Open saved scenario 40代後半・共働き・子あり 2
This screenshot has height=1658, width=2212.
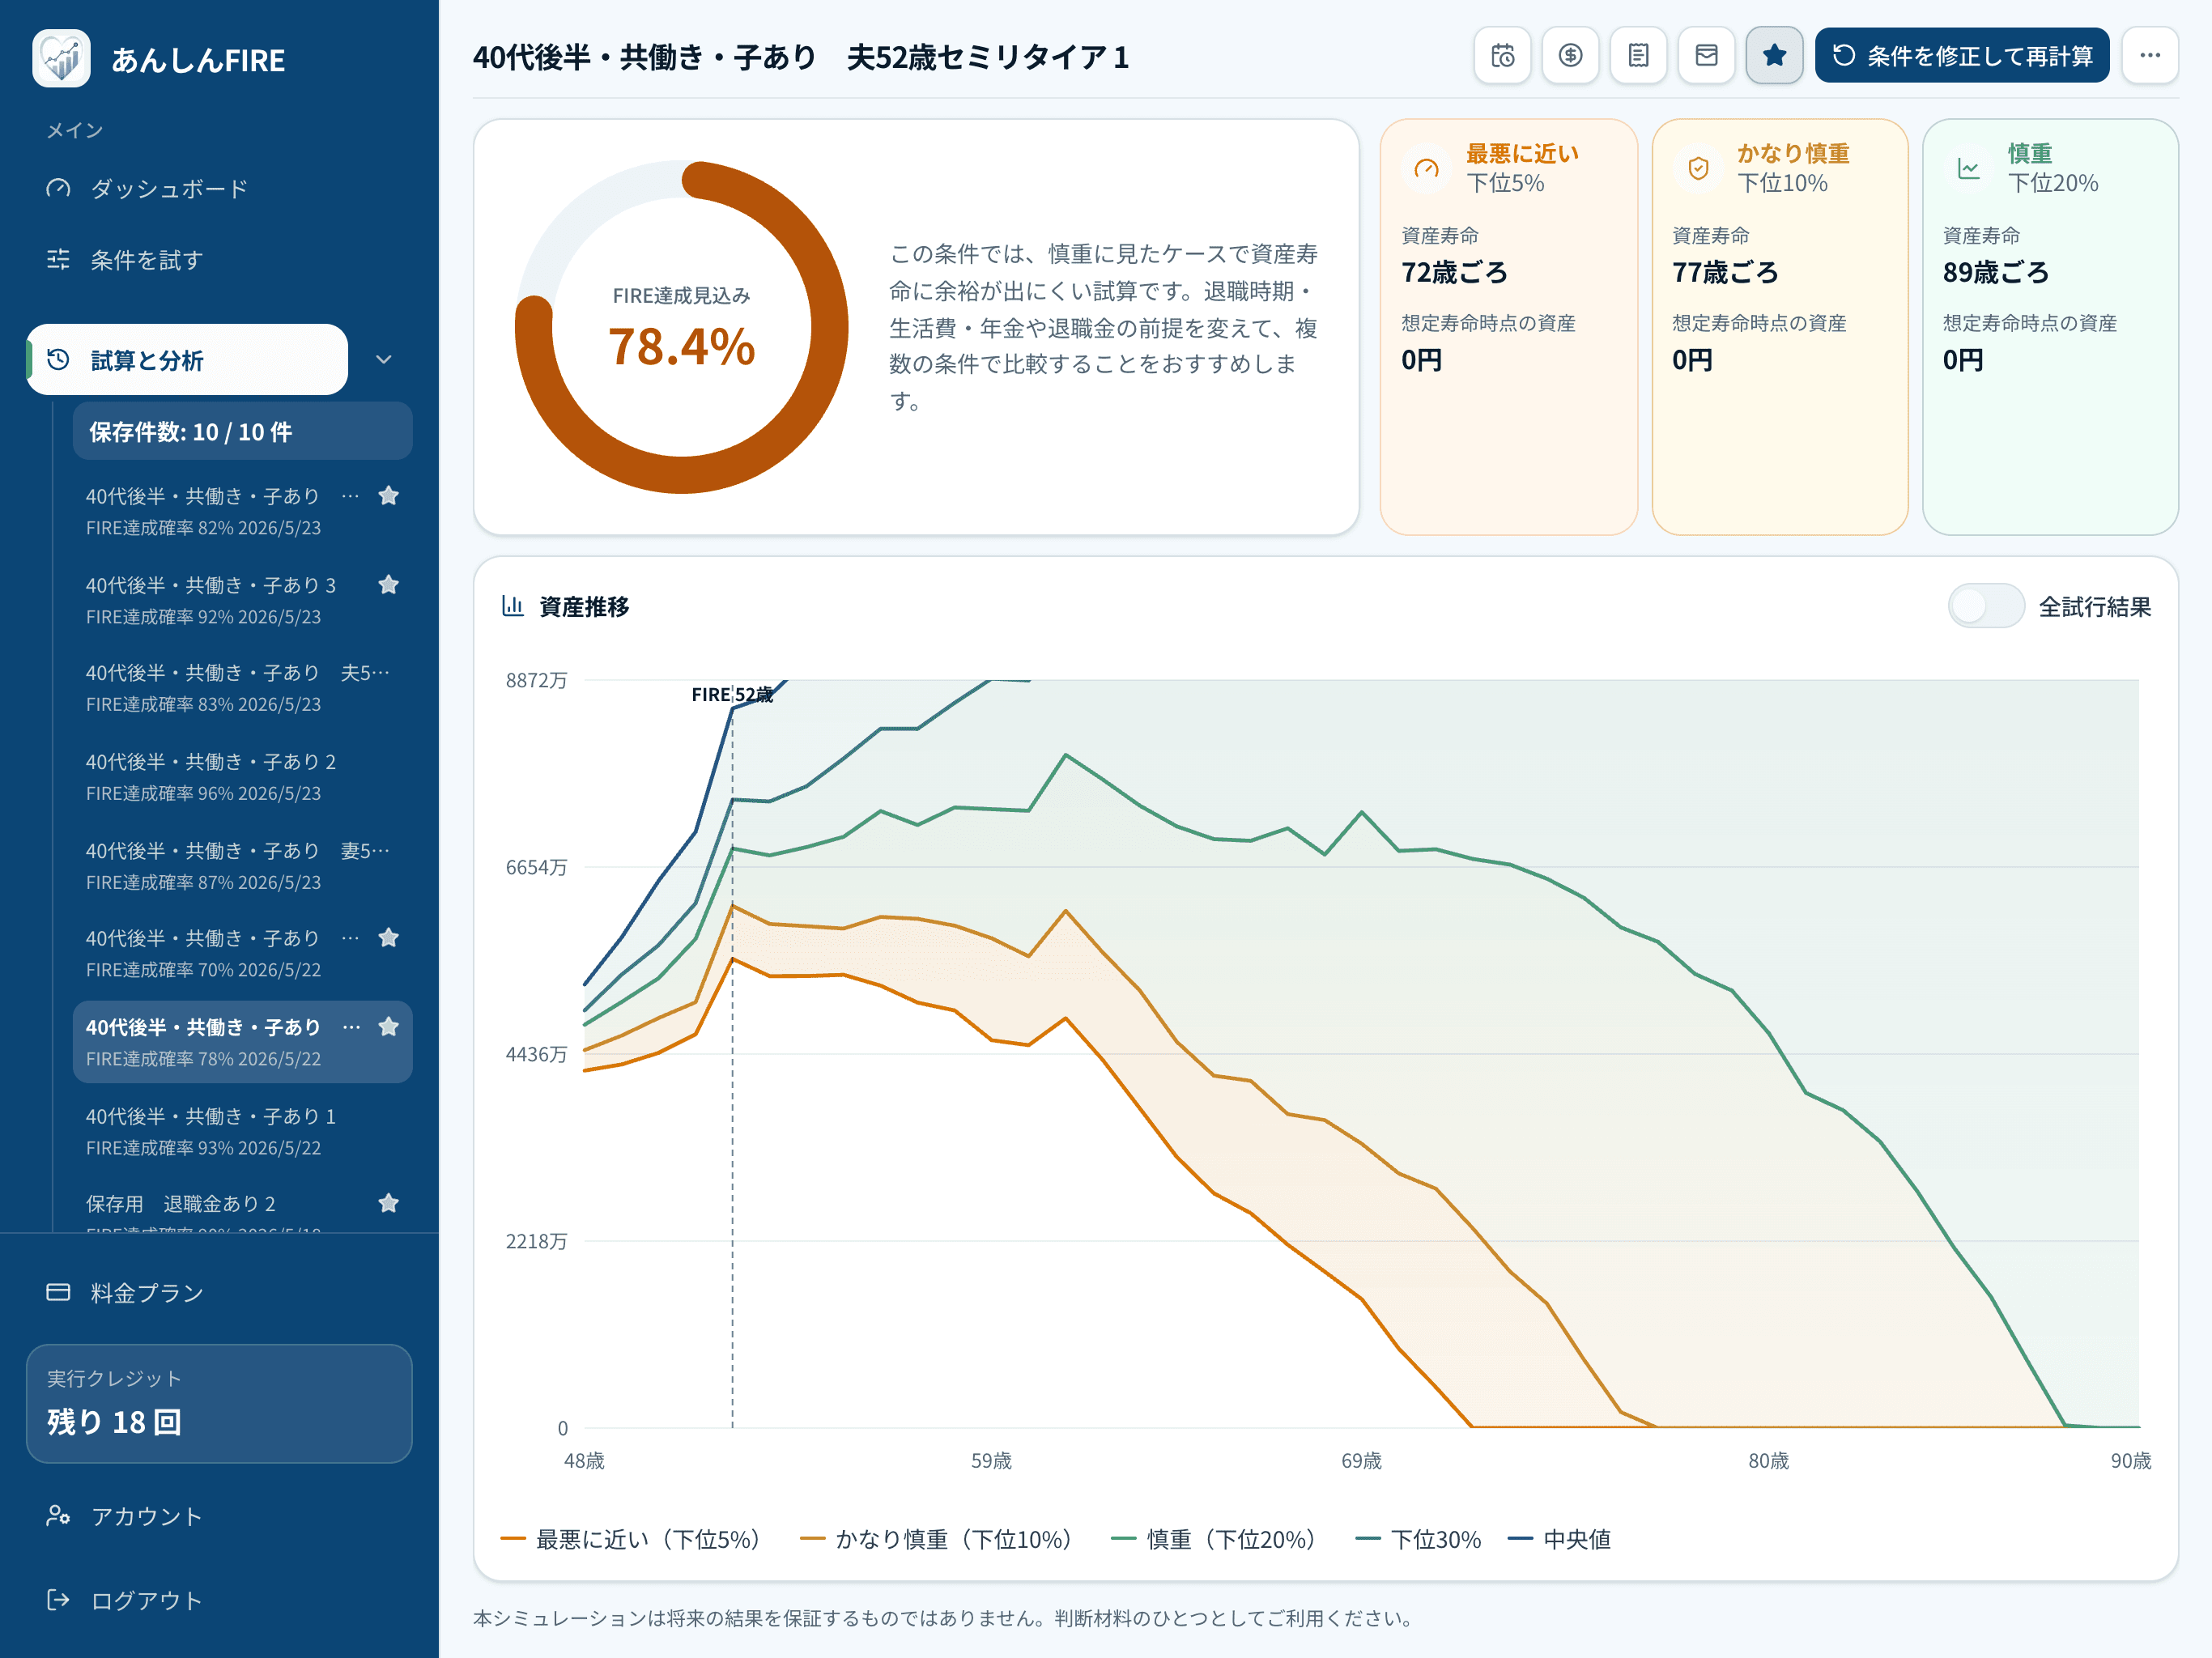(242, 777)
